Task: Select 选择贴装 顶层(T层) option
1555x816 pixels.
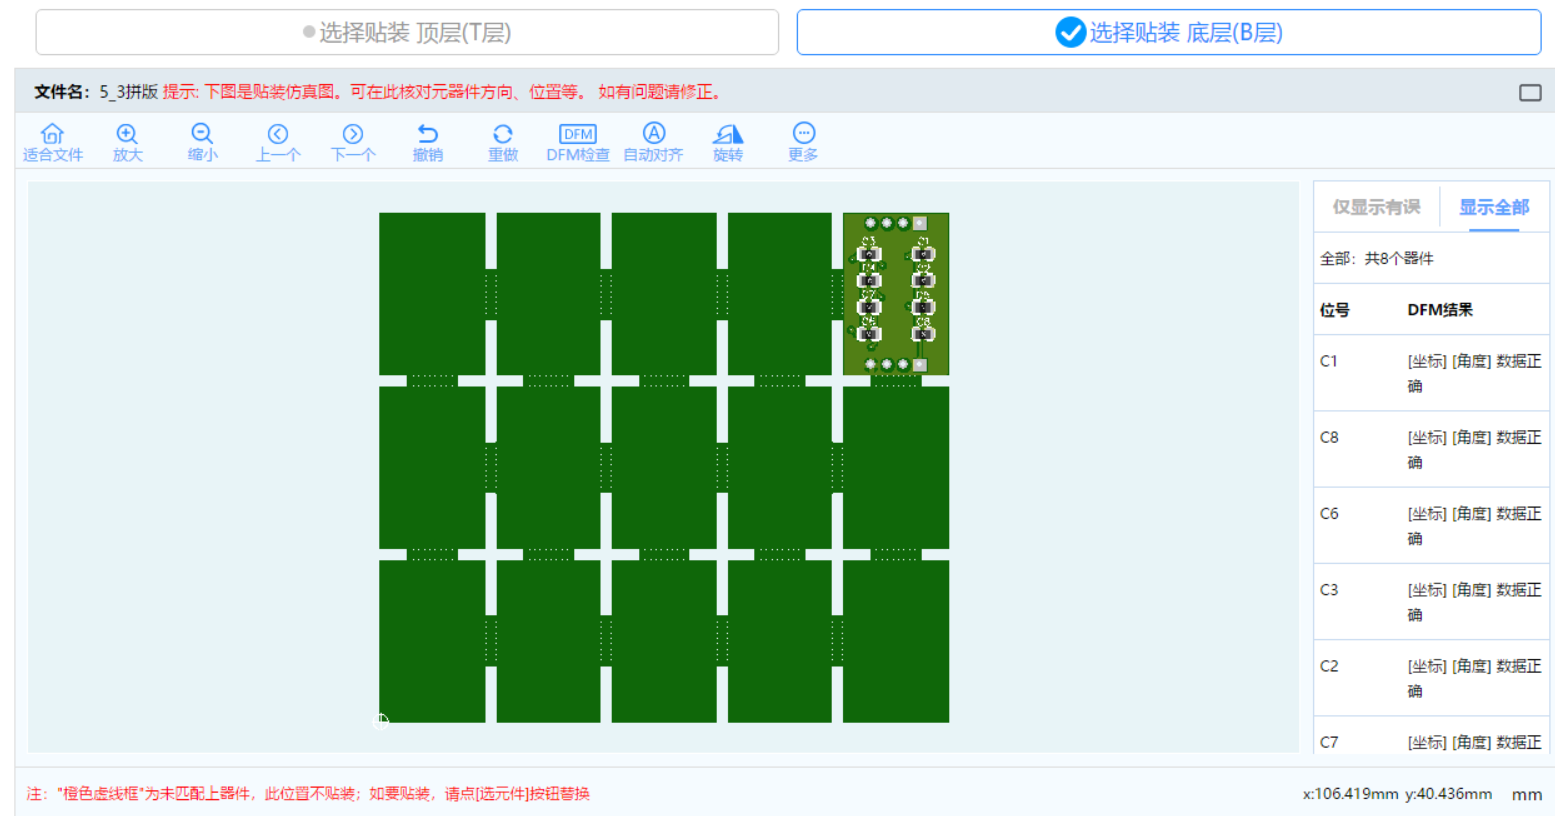Action: 407,32
